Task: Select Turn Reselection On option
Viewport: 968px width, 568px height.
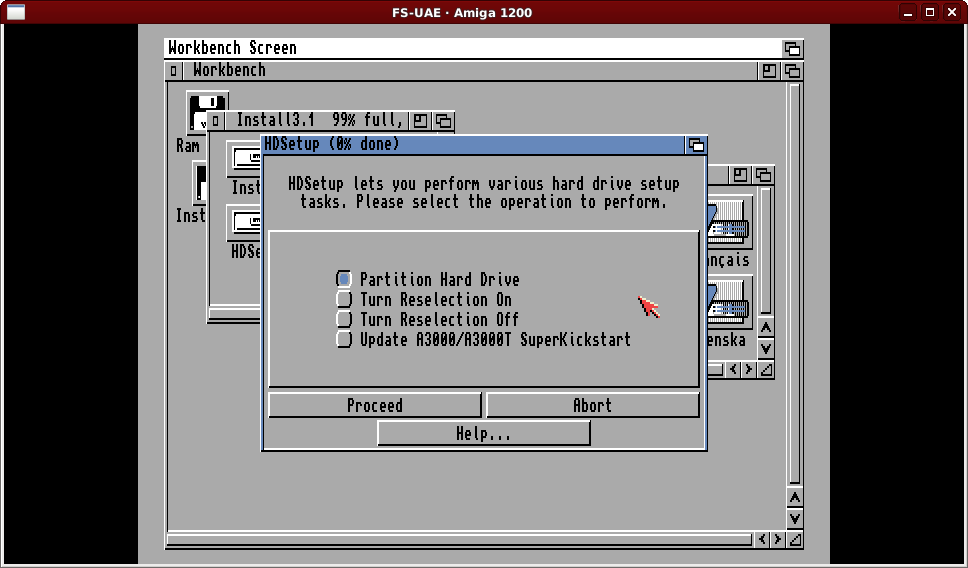Action: coord(344,299)
